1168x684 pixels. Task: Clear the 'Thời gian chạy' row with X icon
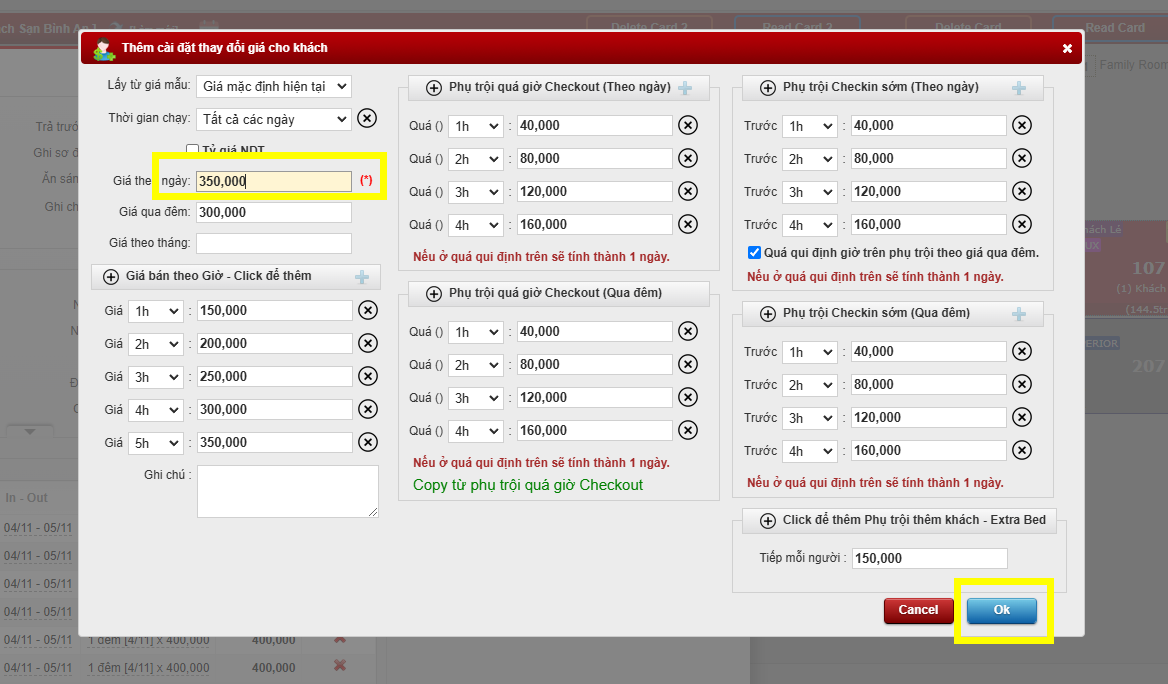point(367,119)
